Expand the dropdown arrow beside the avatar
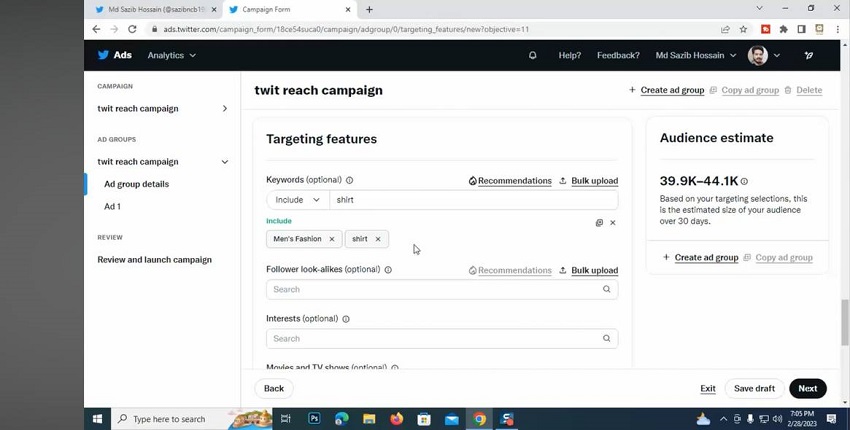 click(776, 55)
